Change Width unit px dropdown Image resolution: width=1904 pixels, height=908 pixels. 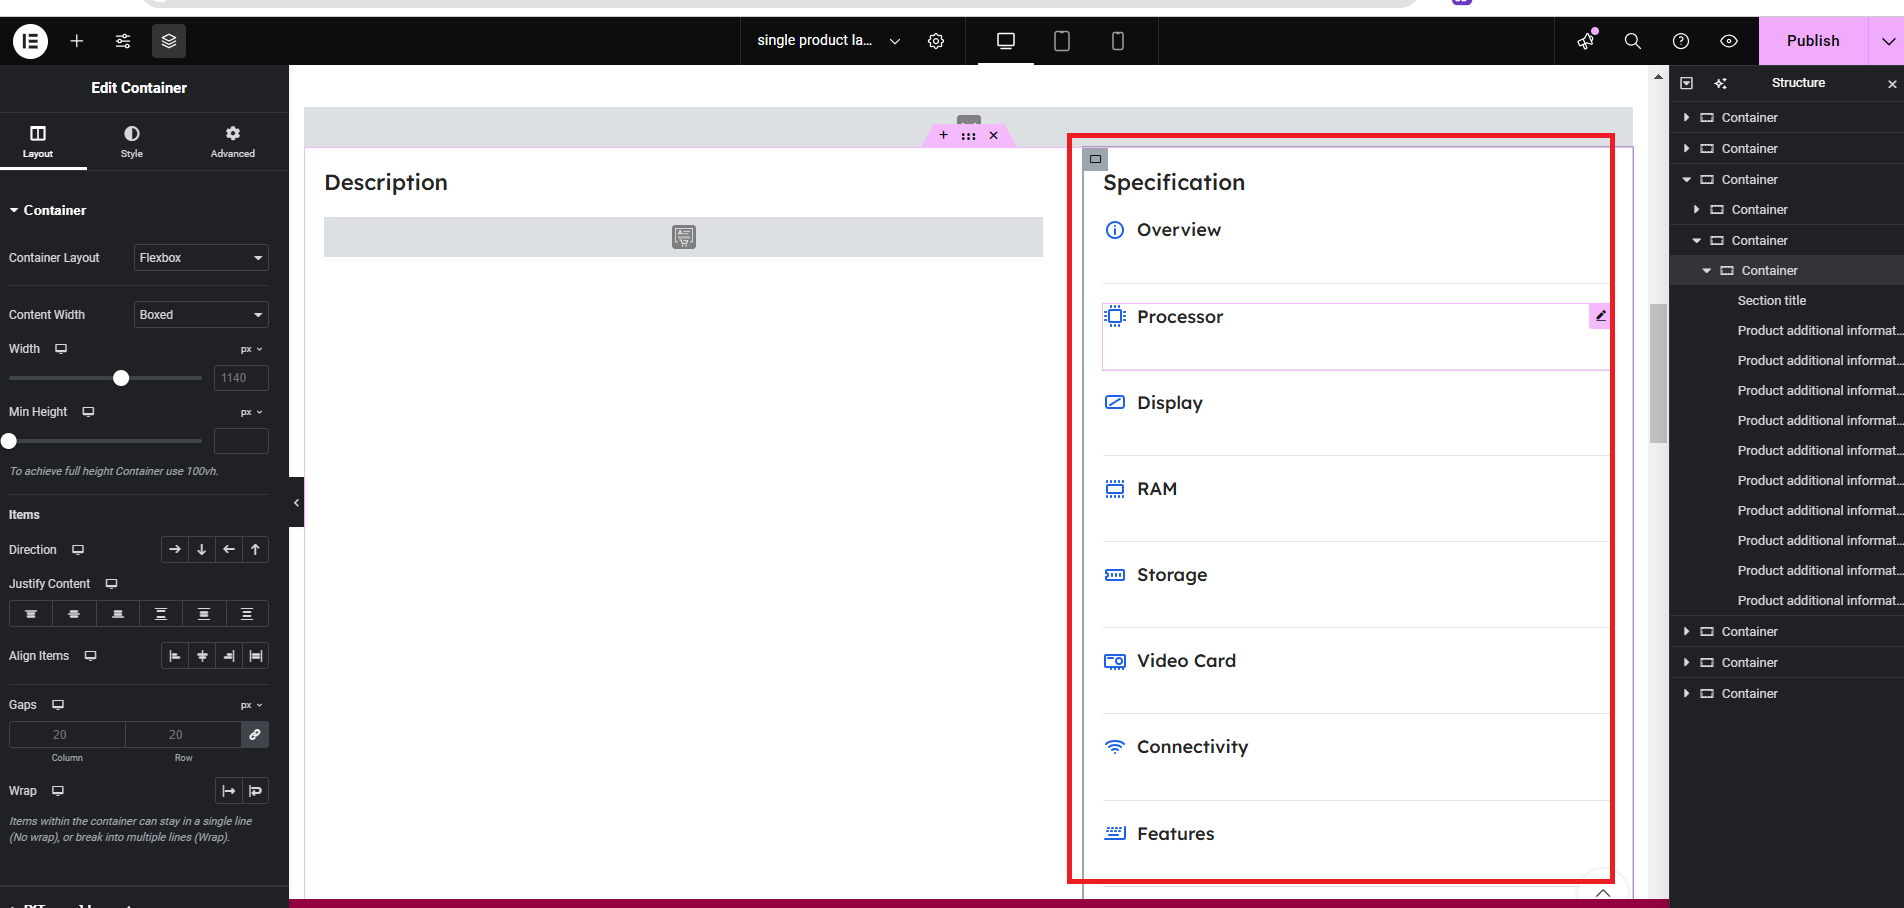click(251, 349)
